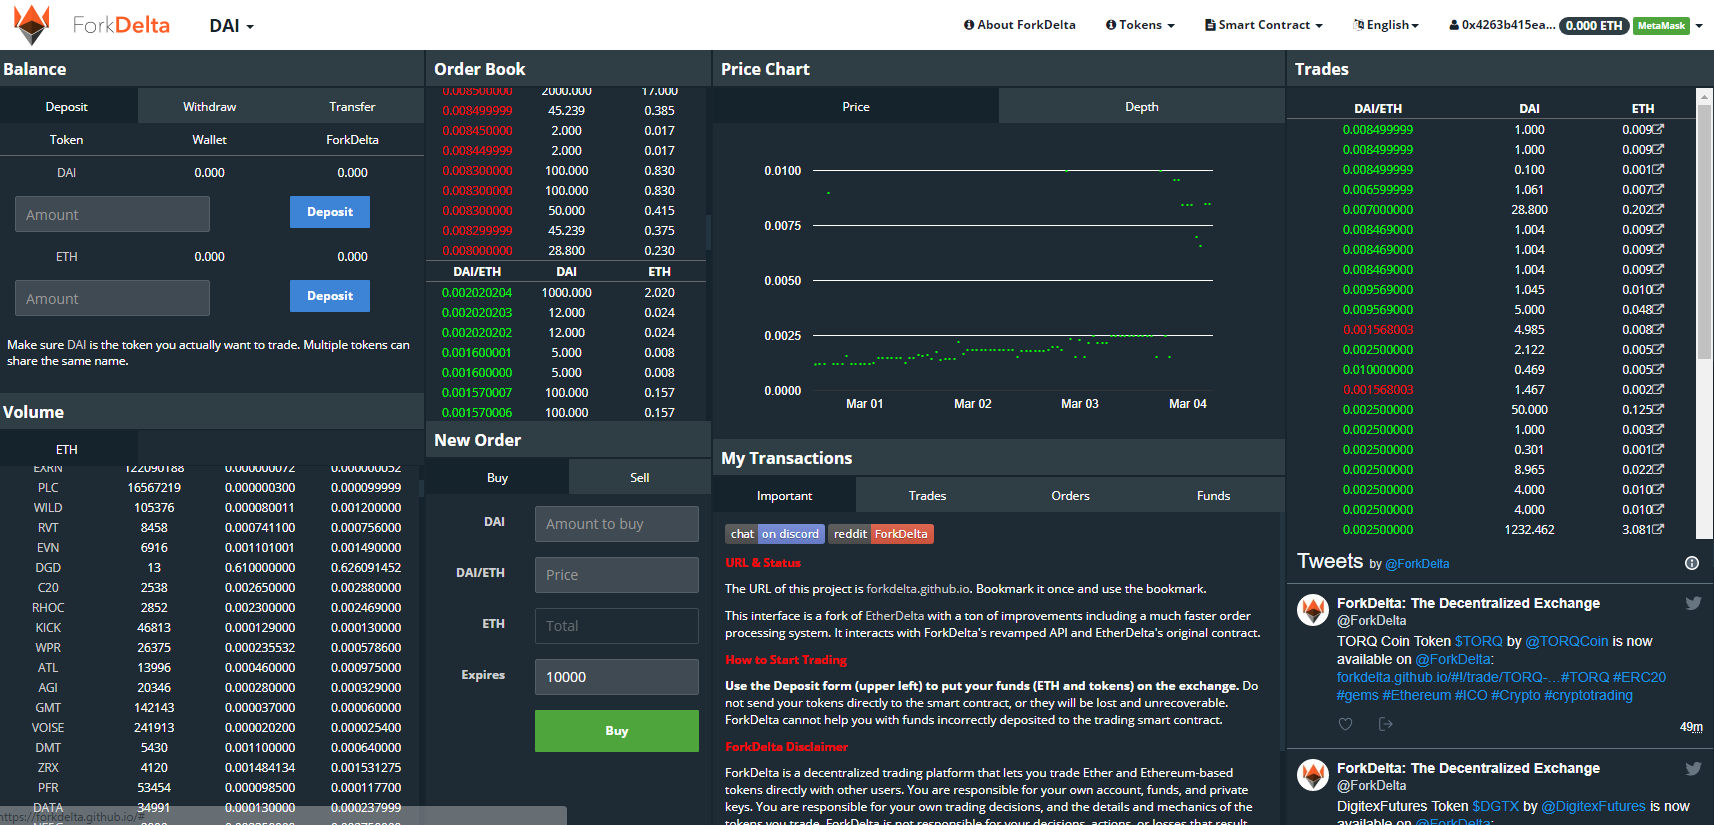Open the EtherDelta link

[x=894, y=616]
